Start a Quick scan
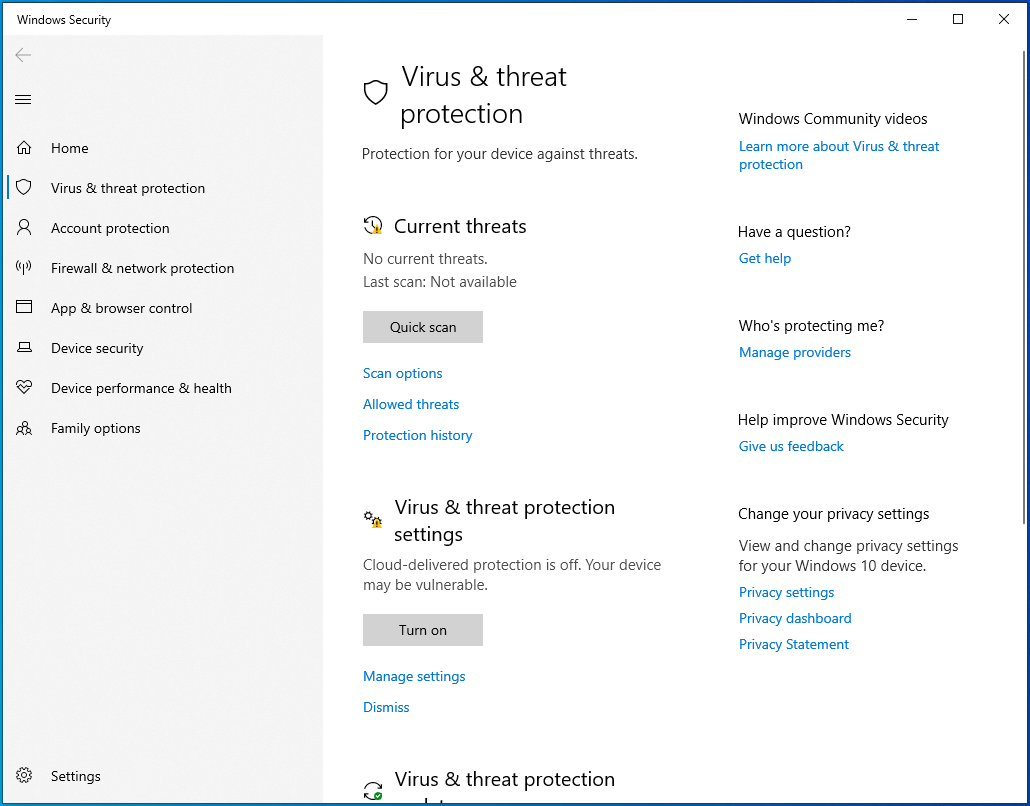The image size is (1030, 806). (x=422, y=327)
